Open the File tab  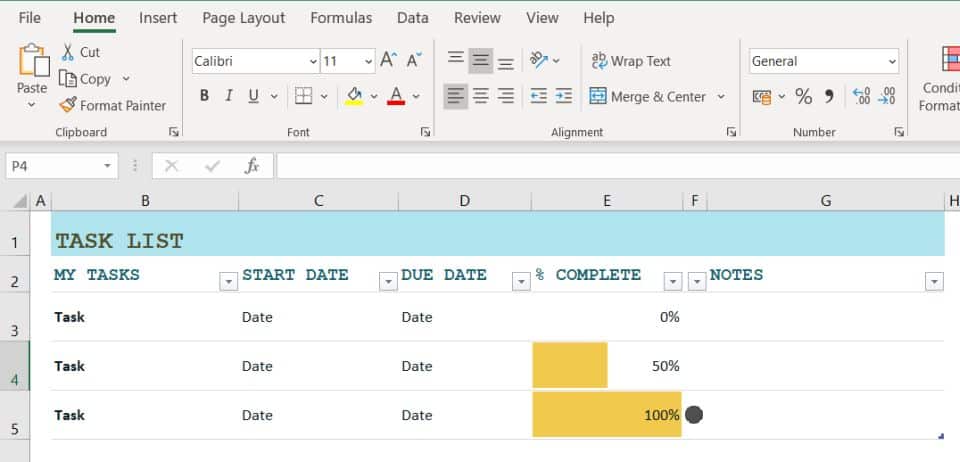point(29,18)
